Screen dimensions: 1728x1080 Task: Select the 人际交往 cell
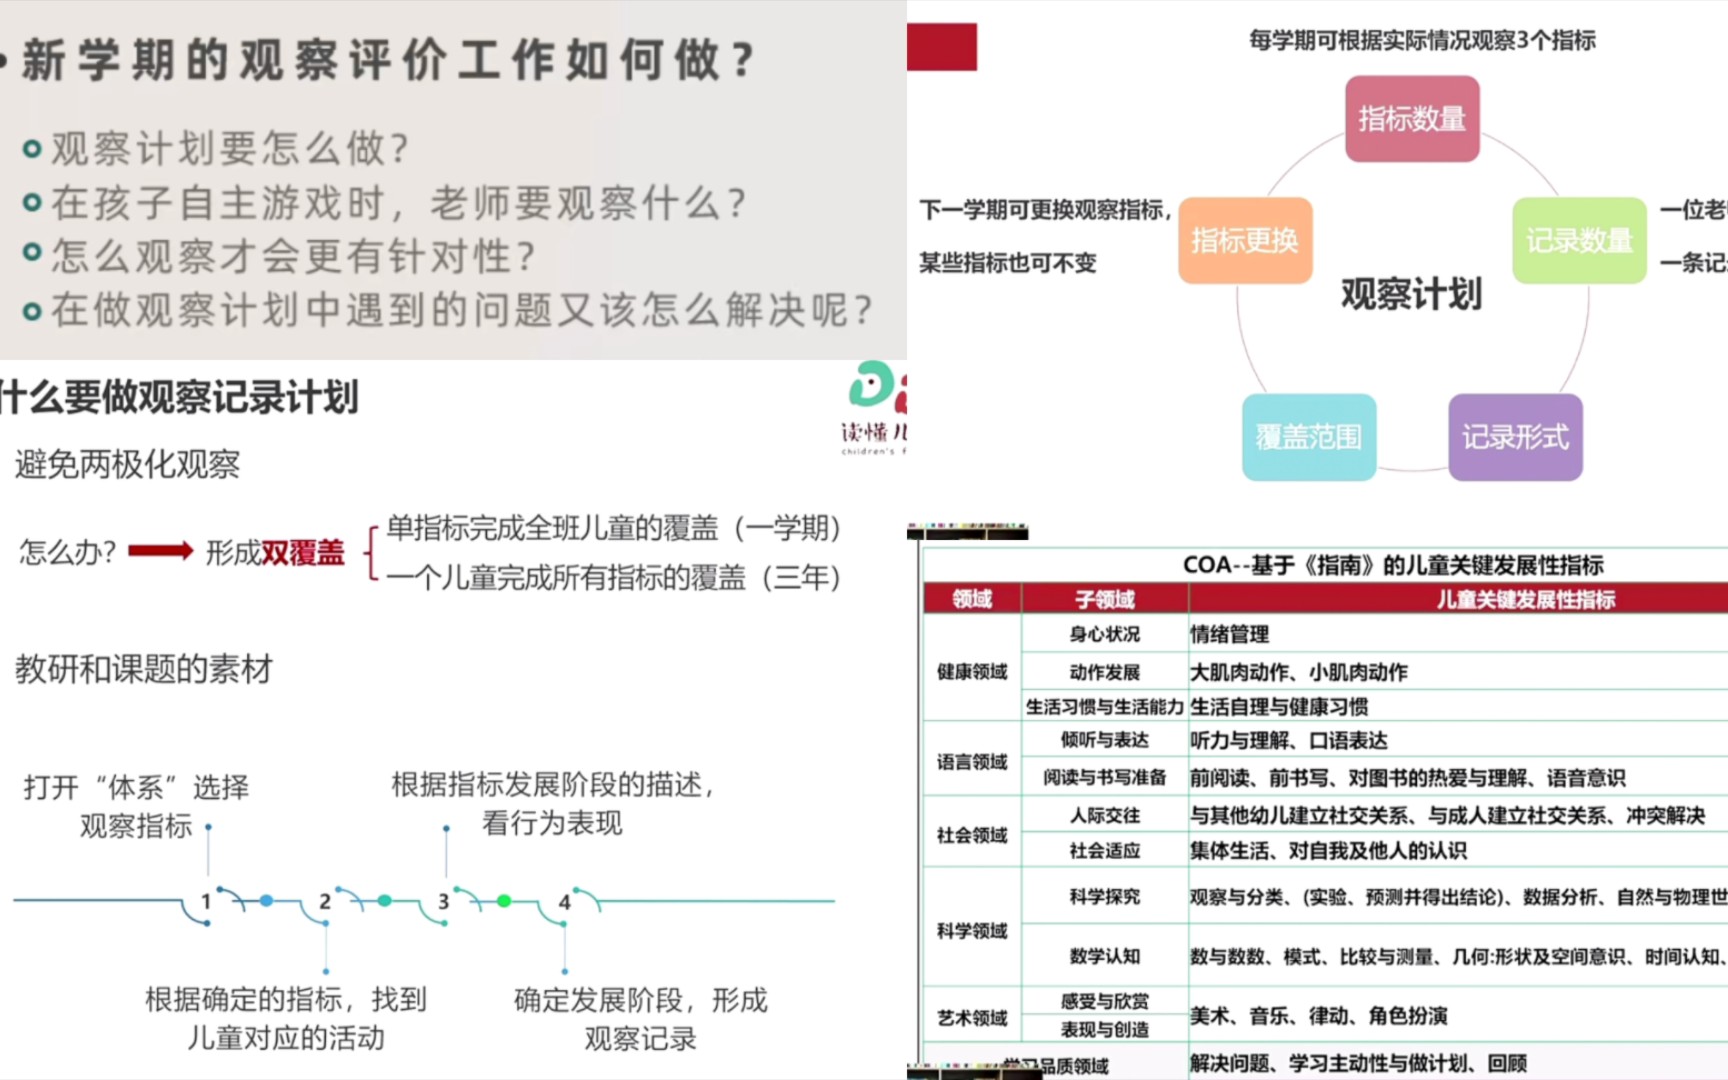coord(1105,815)
